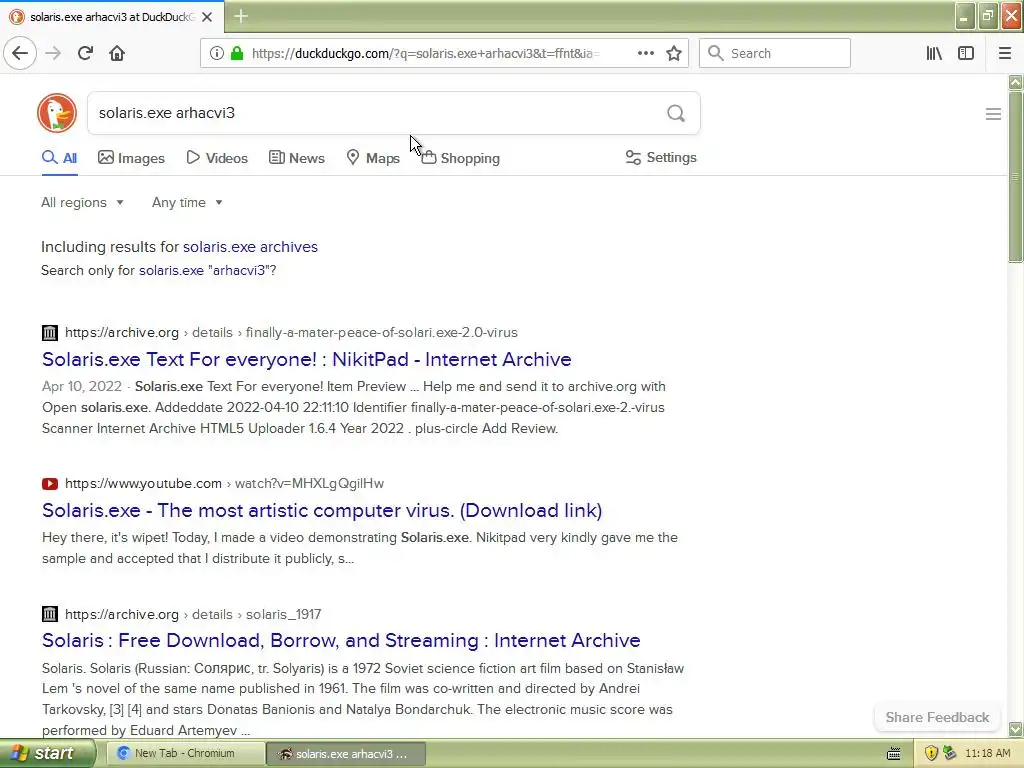Open the keyboard icon in system tray

(x=893, y=754)
